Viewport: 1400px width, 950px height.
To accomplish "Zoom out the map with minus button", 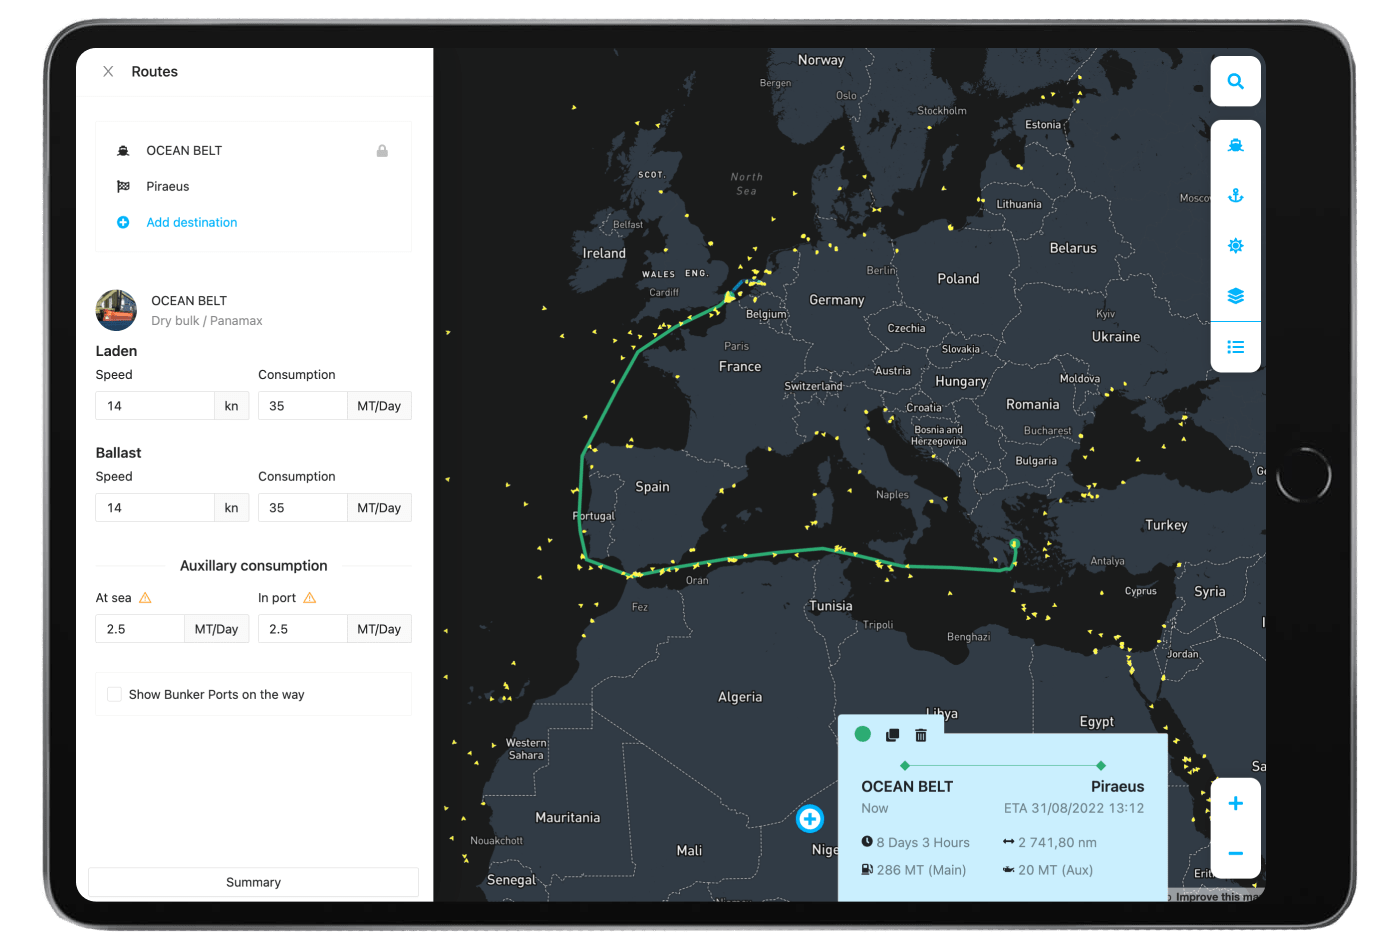I will click(x=1235, y=853).
